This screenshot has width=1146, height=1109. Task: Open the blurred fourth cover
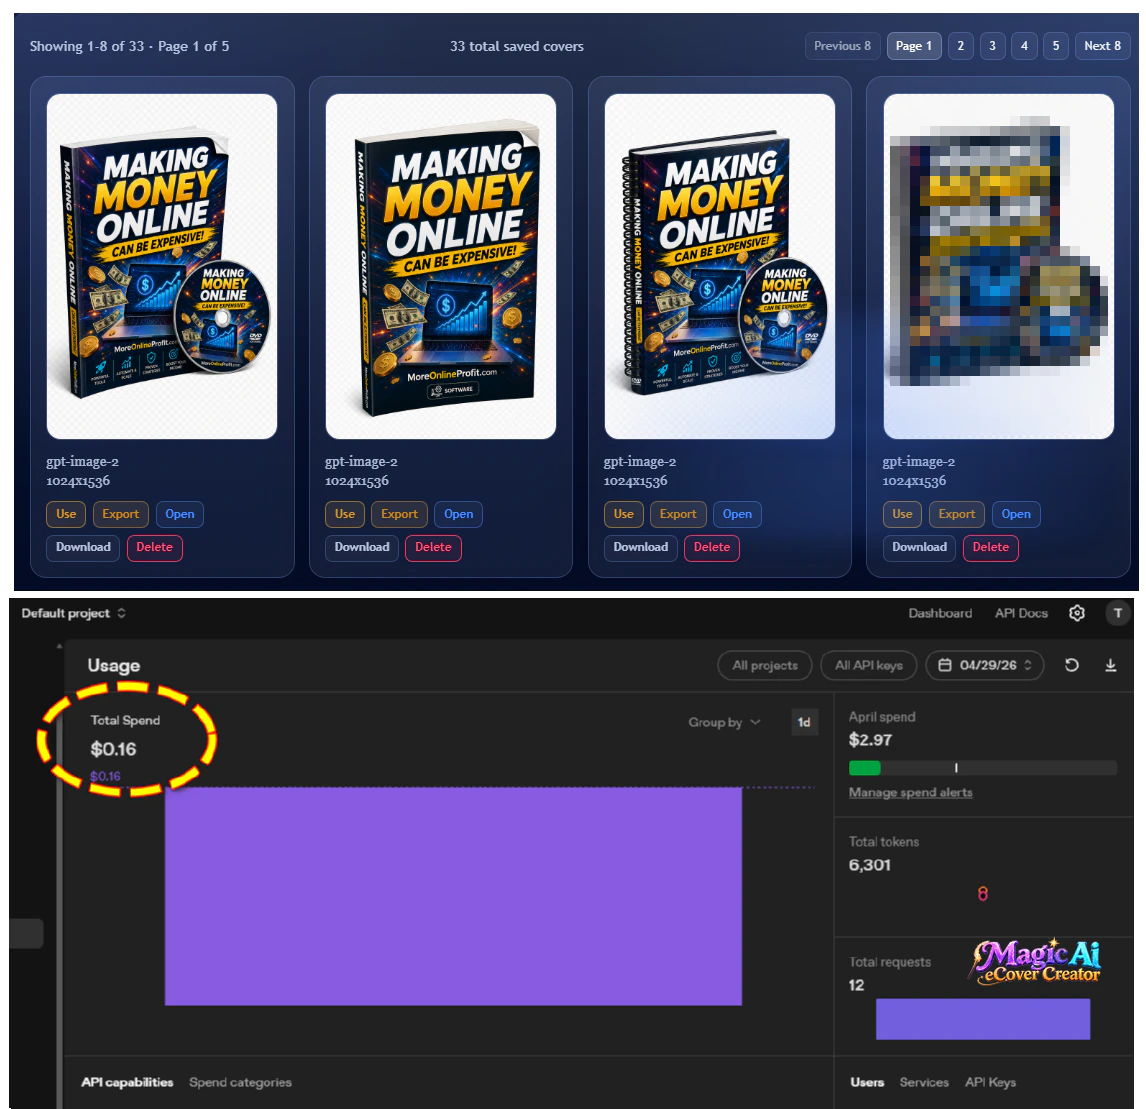coord(1016,514)
